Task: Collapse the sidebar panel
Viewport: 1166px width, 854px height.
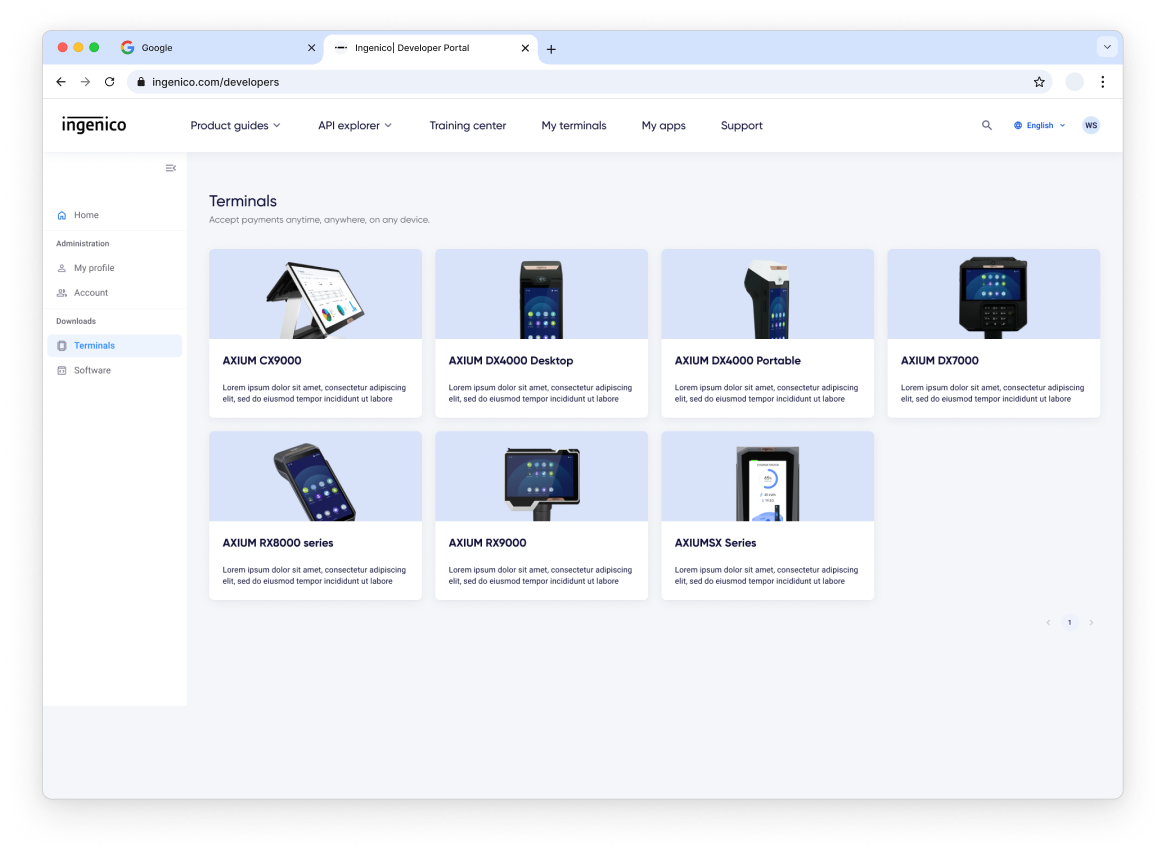Action: pyautogui.click(x=171, y=168)
